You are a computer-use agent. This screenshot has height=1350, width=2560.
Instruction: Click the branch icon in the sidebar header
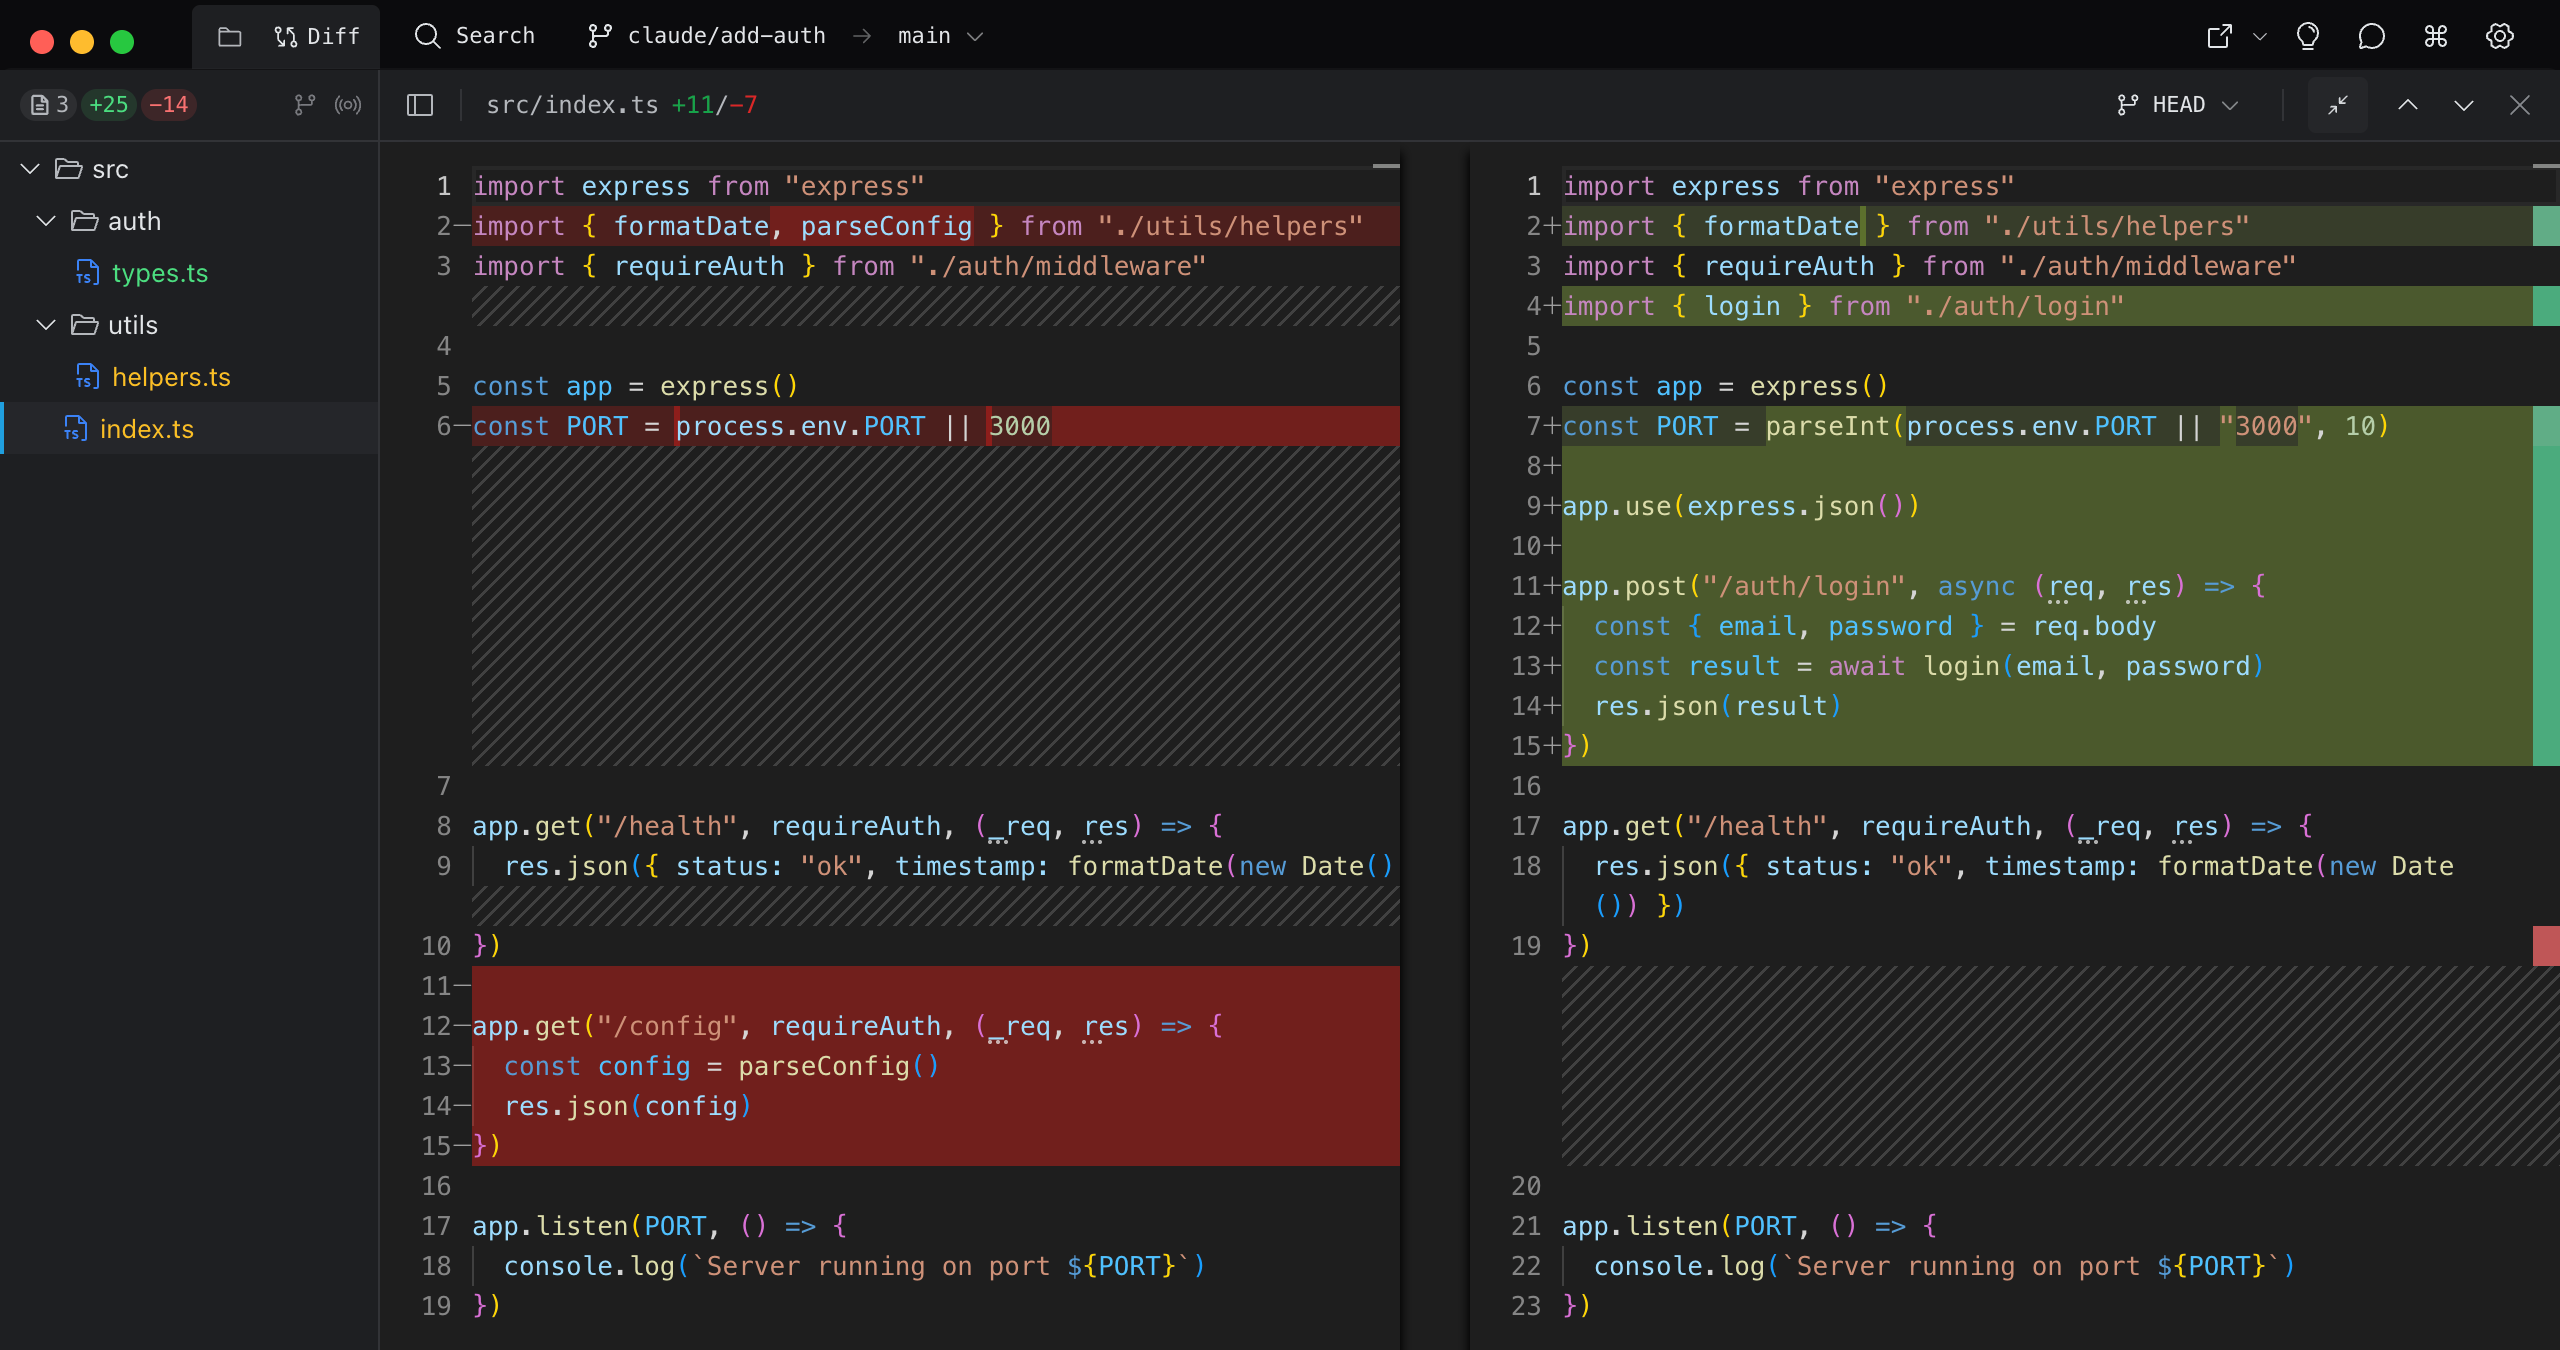[x=305, y=105]
